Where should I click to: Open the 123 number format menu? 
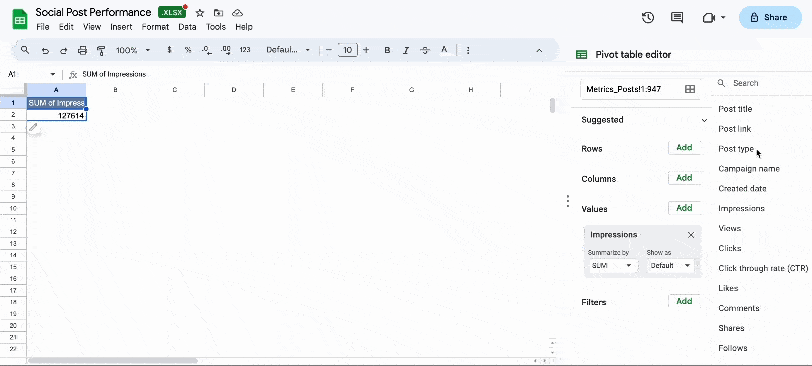click(x=245, y=50)
